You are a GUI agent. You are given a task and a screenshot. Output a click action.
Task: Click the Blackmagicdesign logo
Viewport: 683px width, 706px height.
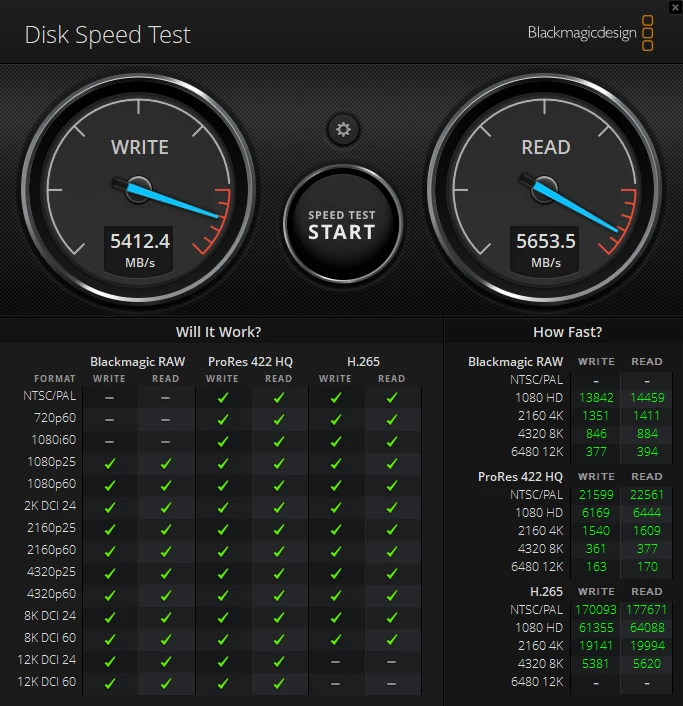(x=590, y=33)
